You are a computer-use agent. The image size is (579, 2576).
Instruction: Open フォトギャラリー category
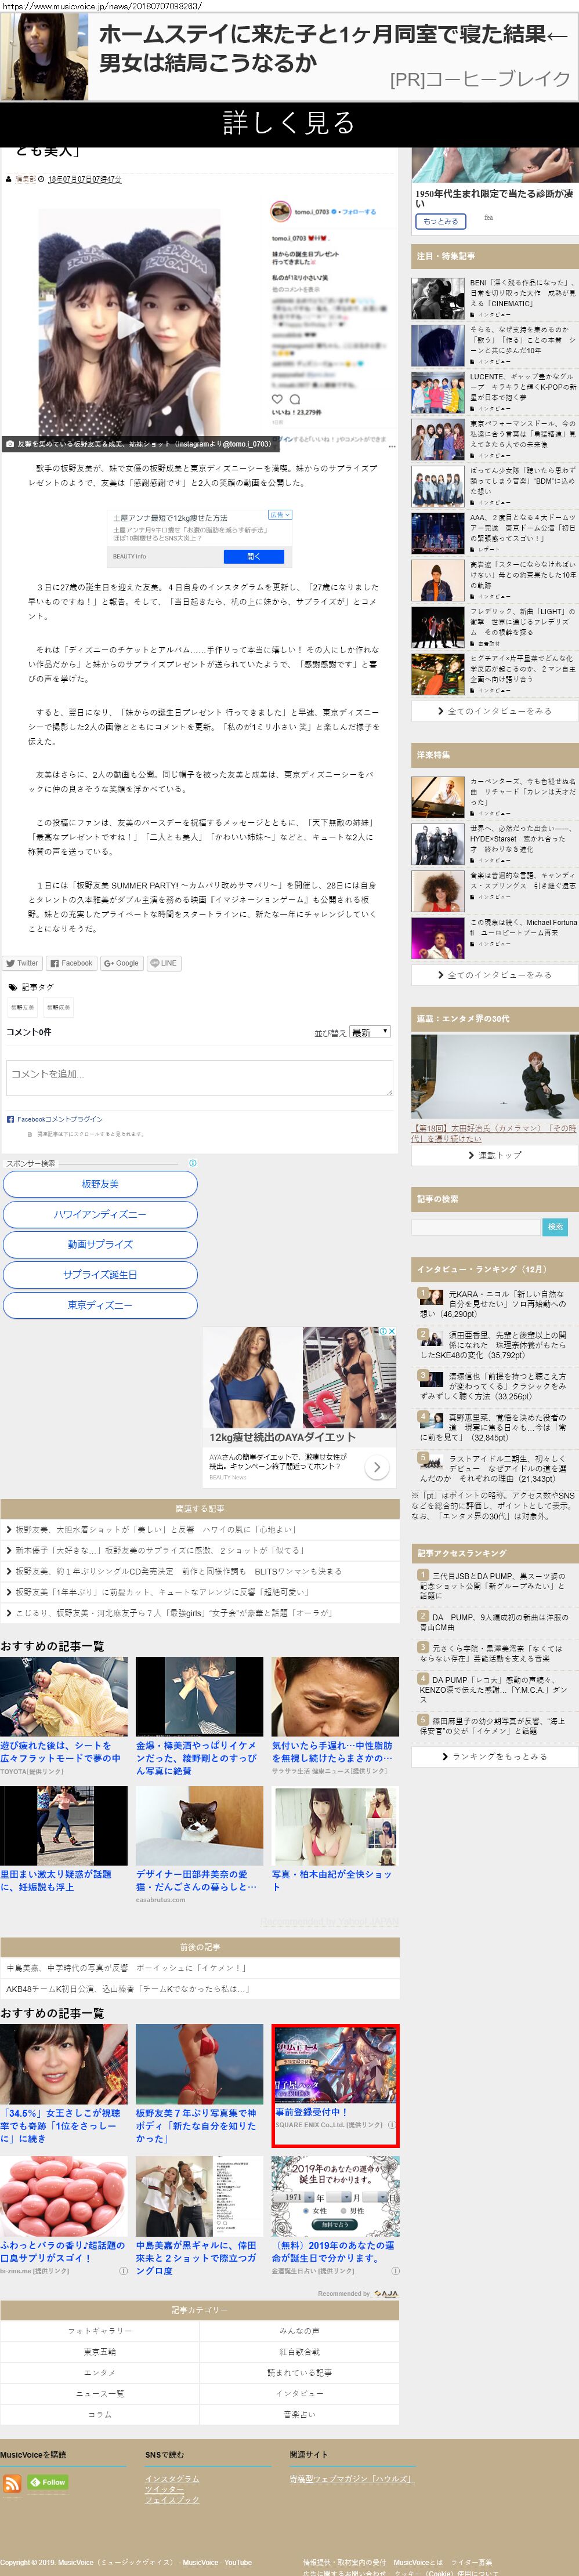99,2330
